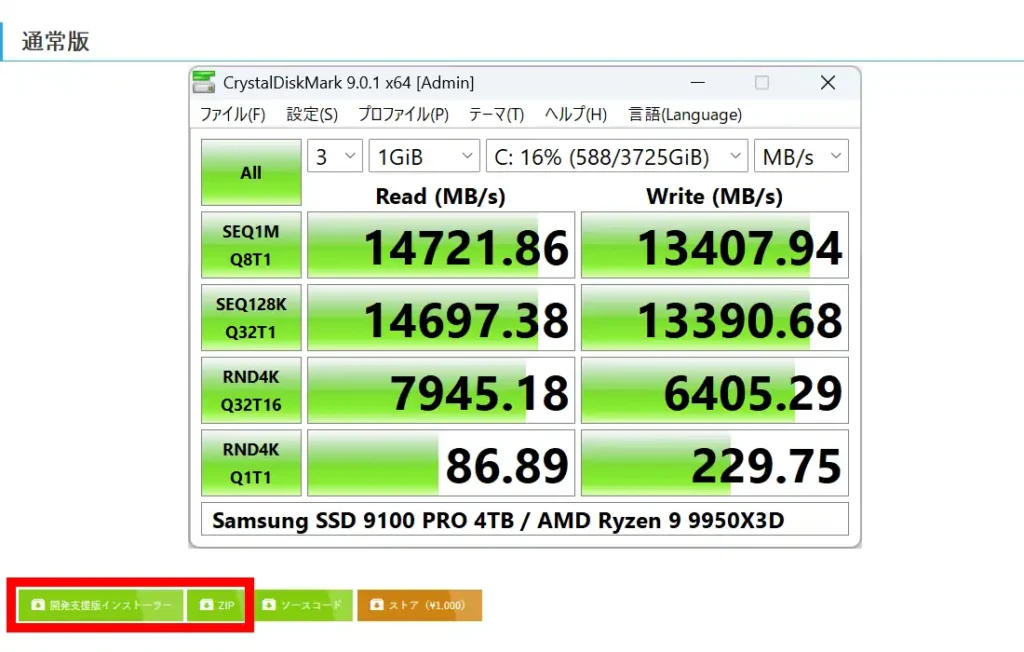
Task: Start the RND4K Q1T1 test
Action: pos(250,463)
